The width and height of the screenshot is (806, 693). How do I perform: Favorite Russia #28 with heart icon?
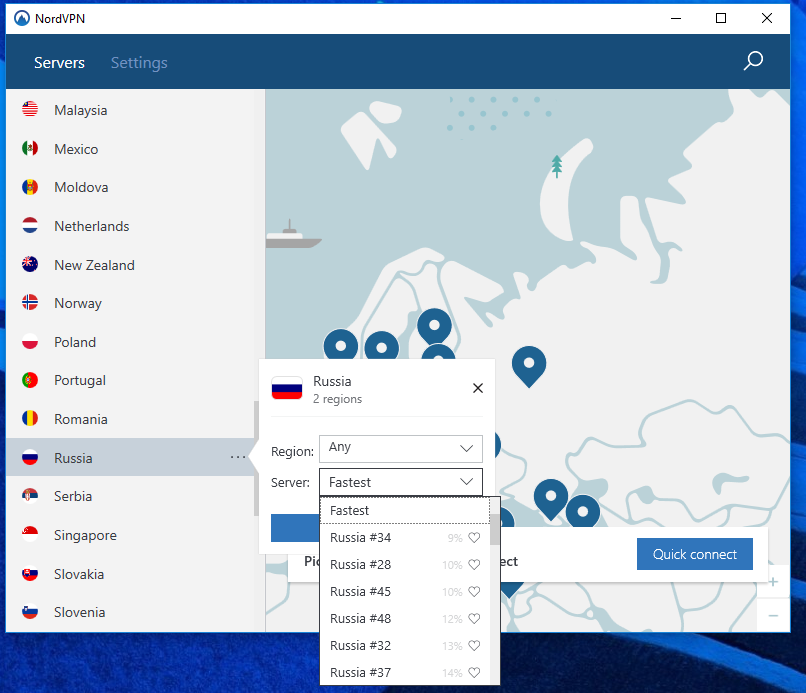(474, 564)
